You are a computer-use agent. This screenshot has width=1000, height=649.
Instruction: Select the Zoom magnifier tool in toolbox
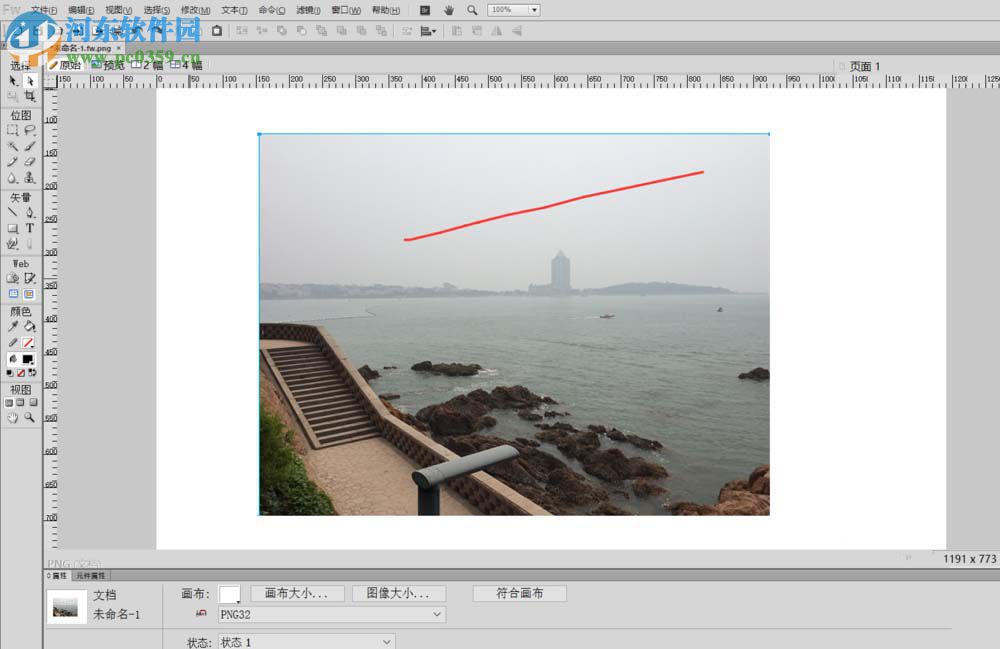pyautogui.click(x=29, y=418)
